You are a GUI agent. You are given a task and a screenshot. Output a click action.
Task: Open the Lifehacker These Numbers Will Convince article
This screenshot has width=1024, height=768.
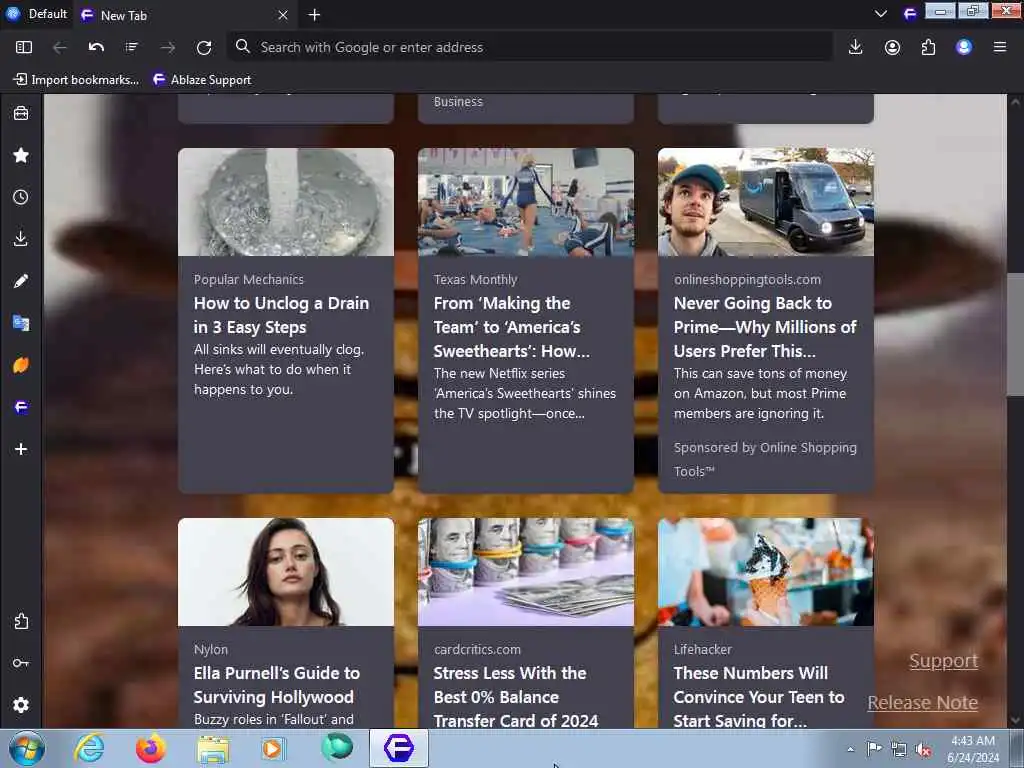(x=759, y=696)
